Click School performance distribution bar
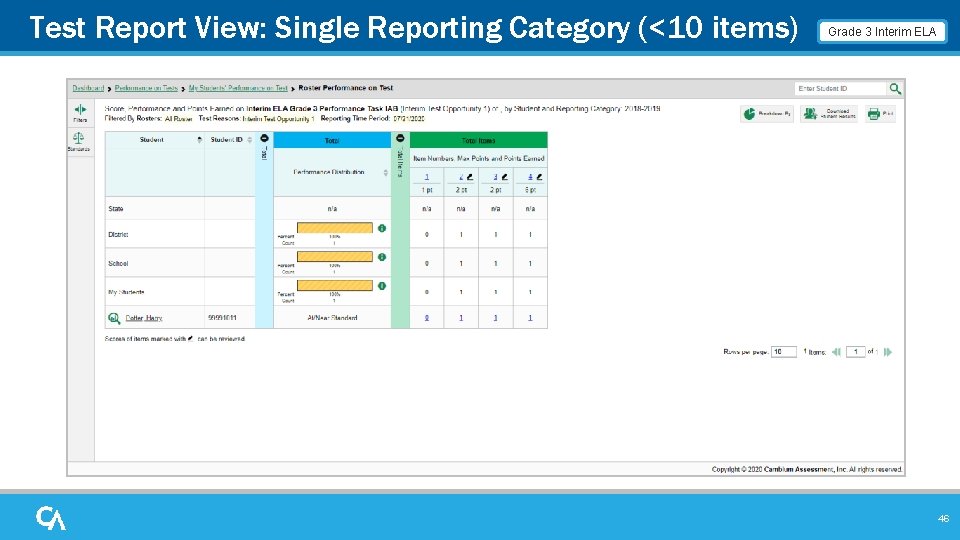Viewport: 960px width, 540px height. [335, 257]
